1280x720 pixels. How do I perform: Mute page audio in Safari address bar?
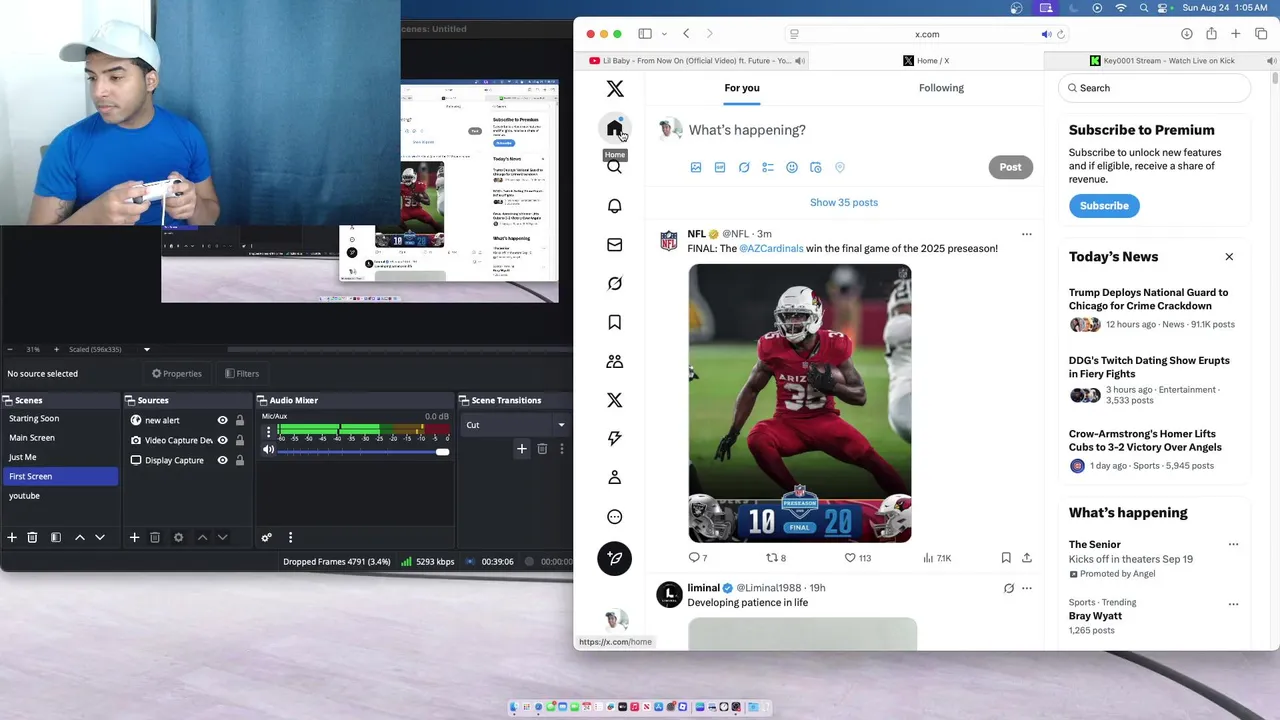coord(1046,34)
